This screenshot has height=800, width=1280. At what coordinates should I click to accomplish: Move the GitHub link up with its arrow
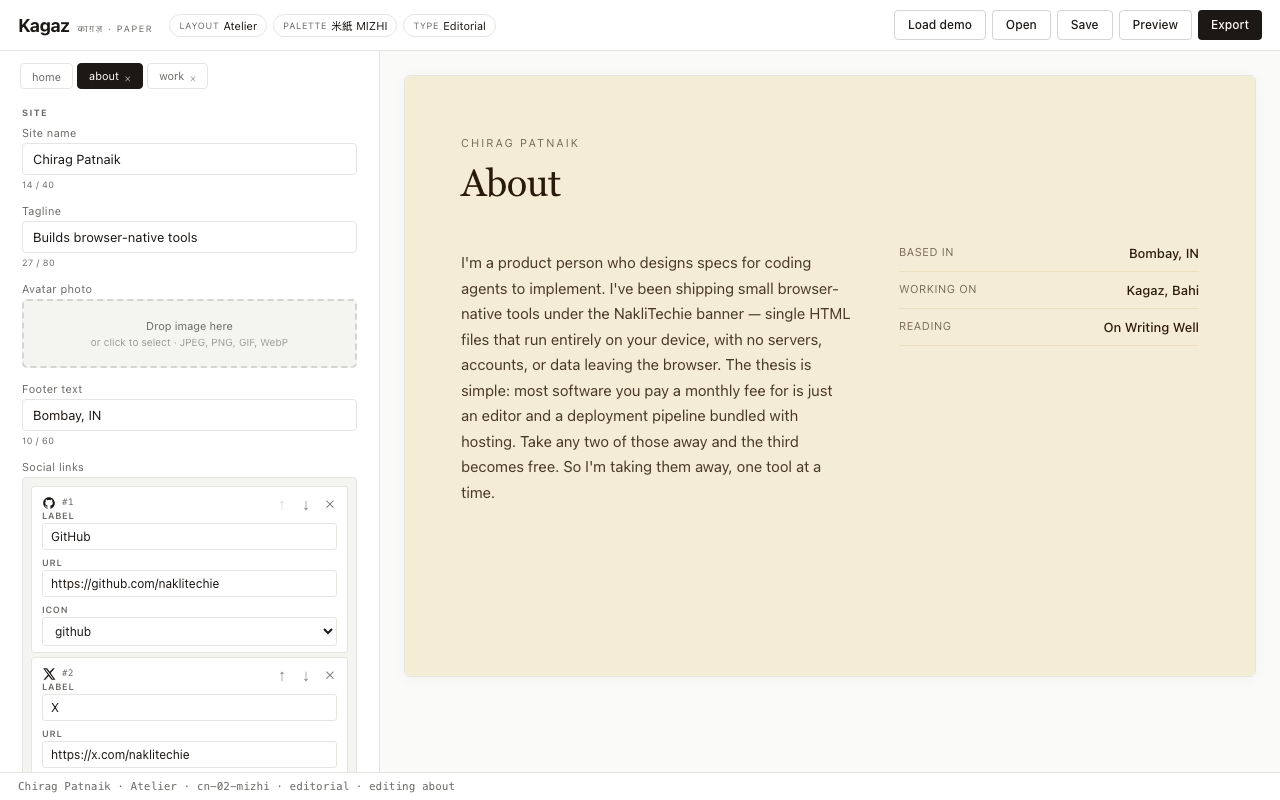(x=282, y=505)
